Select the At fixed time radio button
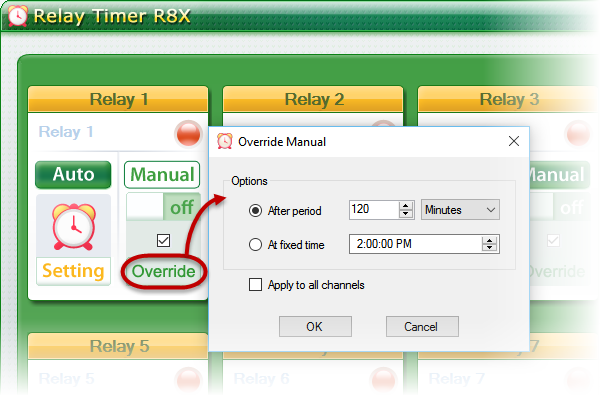This screenshot has height=396, width=600. coord(255,244)
